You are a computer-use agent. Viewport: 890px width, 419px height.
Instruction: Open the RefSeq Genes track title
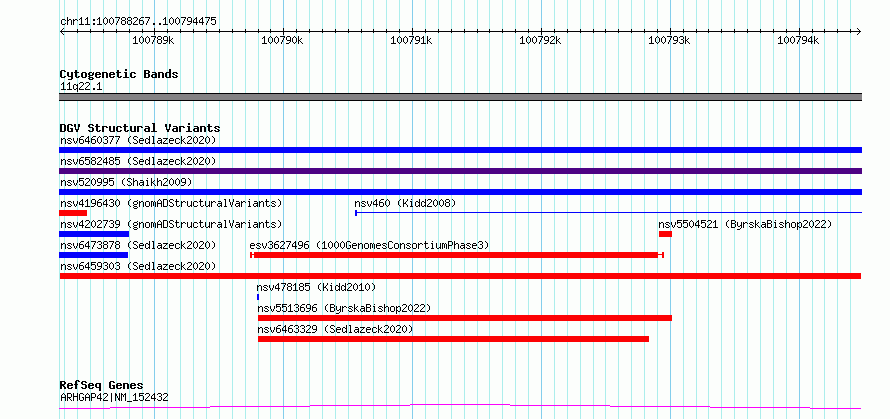pyautogui.click(x=102, y=386)
